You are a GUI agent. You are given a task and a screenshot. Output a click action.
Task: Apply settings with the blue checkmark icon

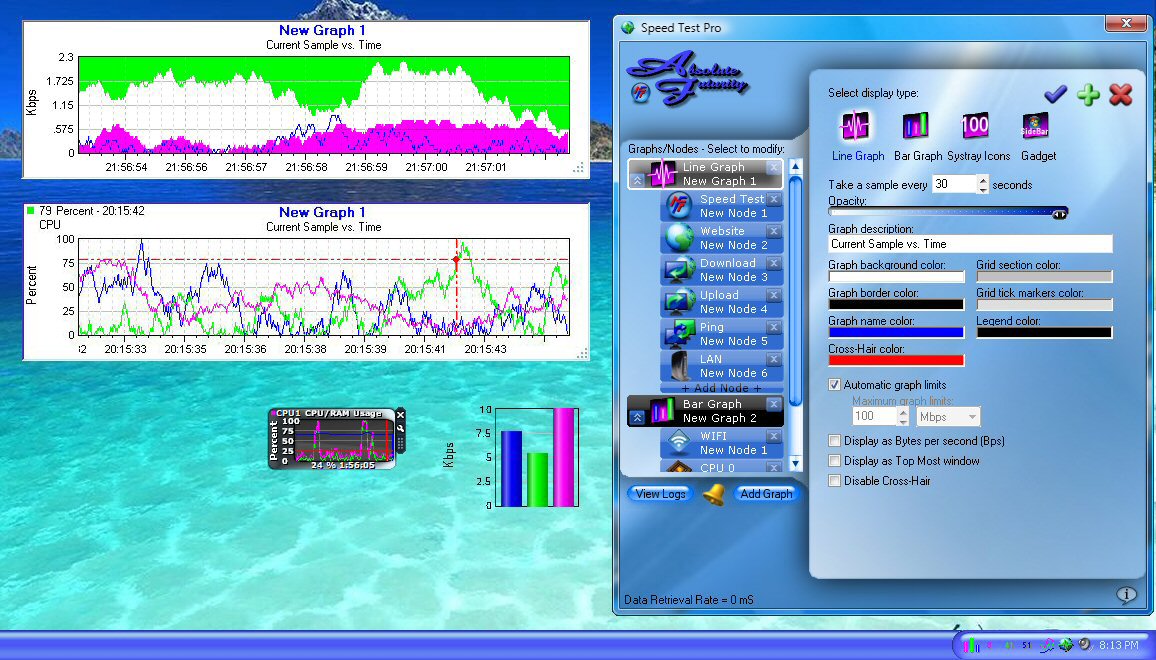coord(1056,94)
